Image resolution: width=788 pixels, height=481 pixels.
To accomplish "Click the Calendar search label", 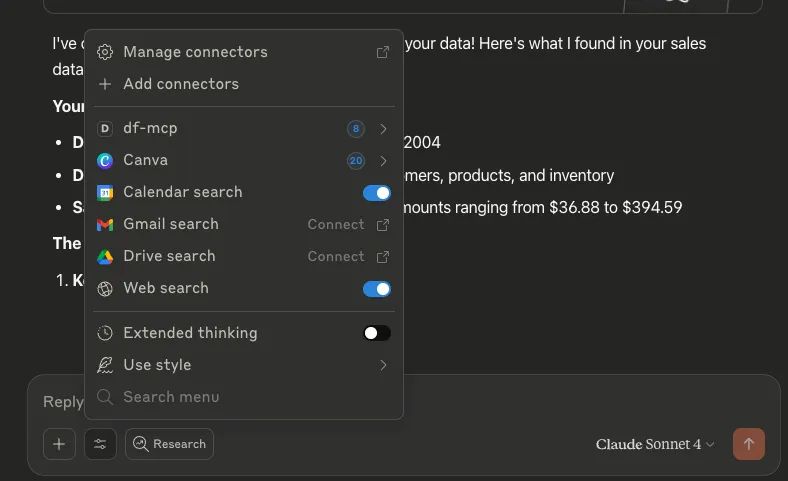I will click(183, 193).
